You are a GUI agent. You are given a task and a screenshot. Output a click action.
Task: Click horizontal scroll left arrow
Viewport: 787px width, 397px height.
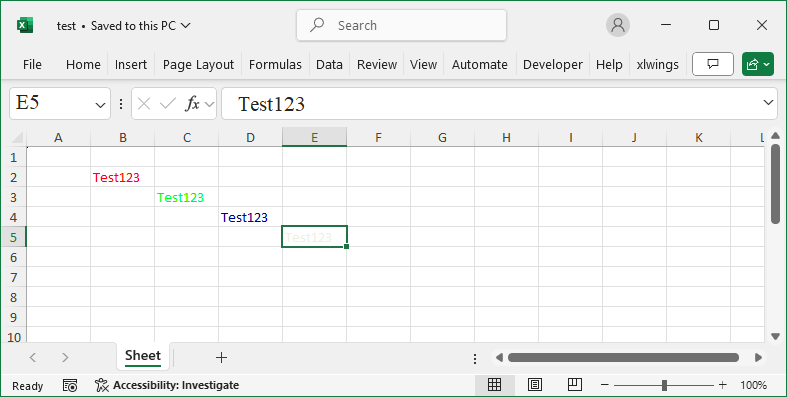click(x=499, y=358)
